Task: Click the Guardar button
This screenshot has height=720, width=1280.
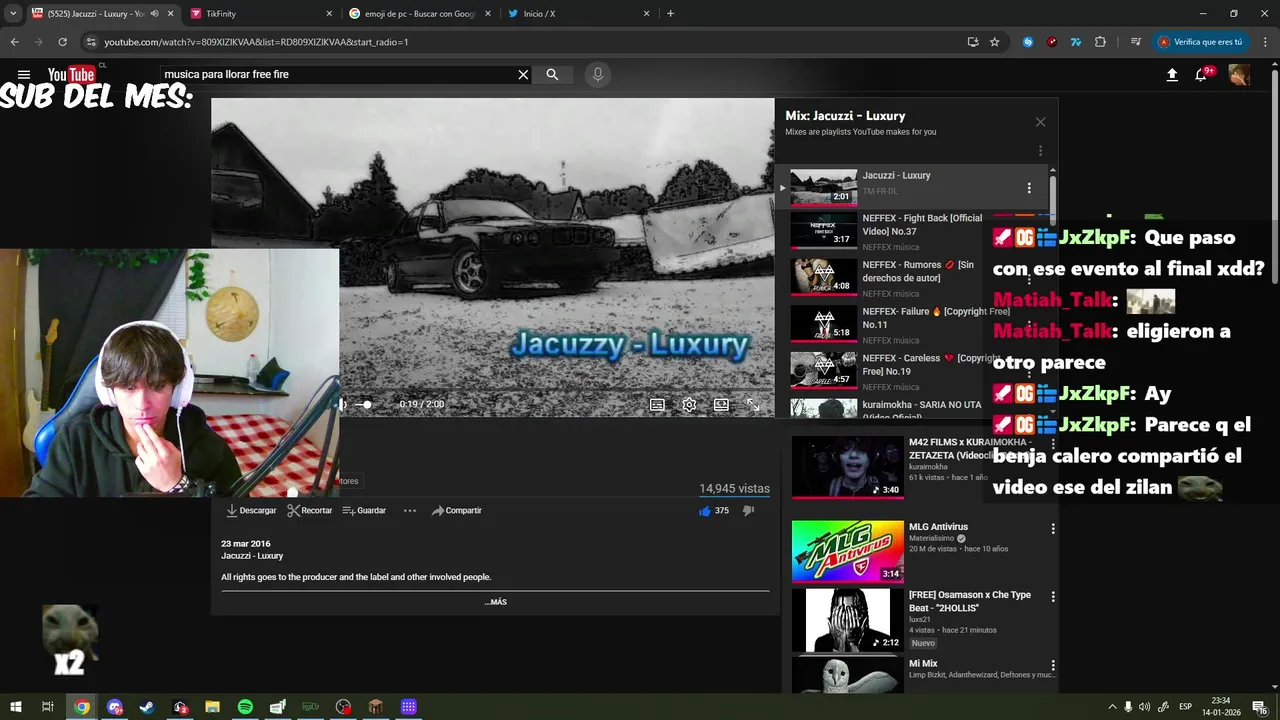Action: (364, 511)
